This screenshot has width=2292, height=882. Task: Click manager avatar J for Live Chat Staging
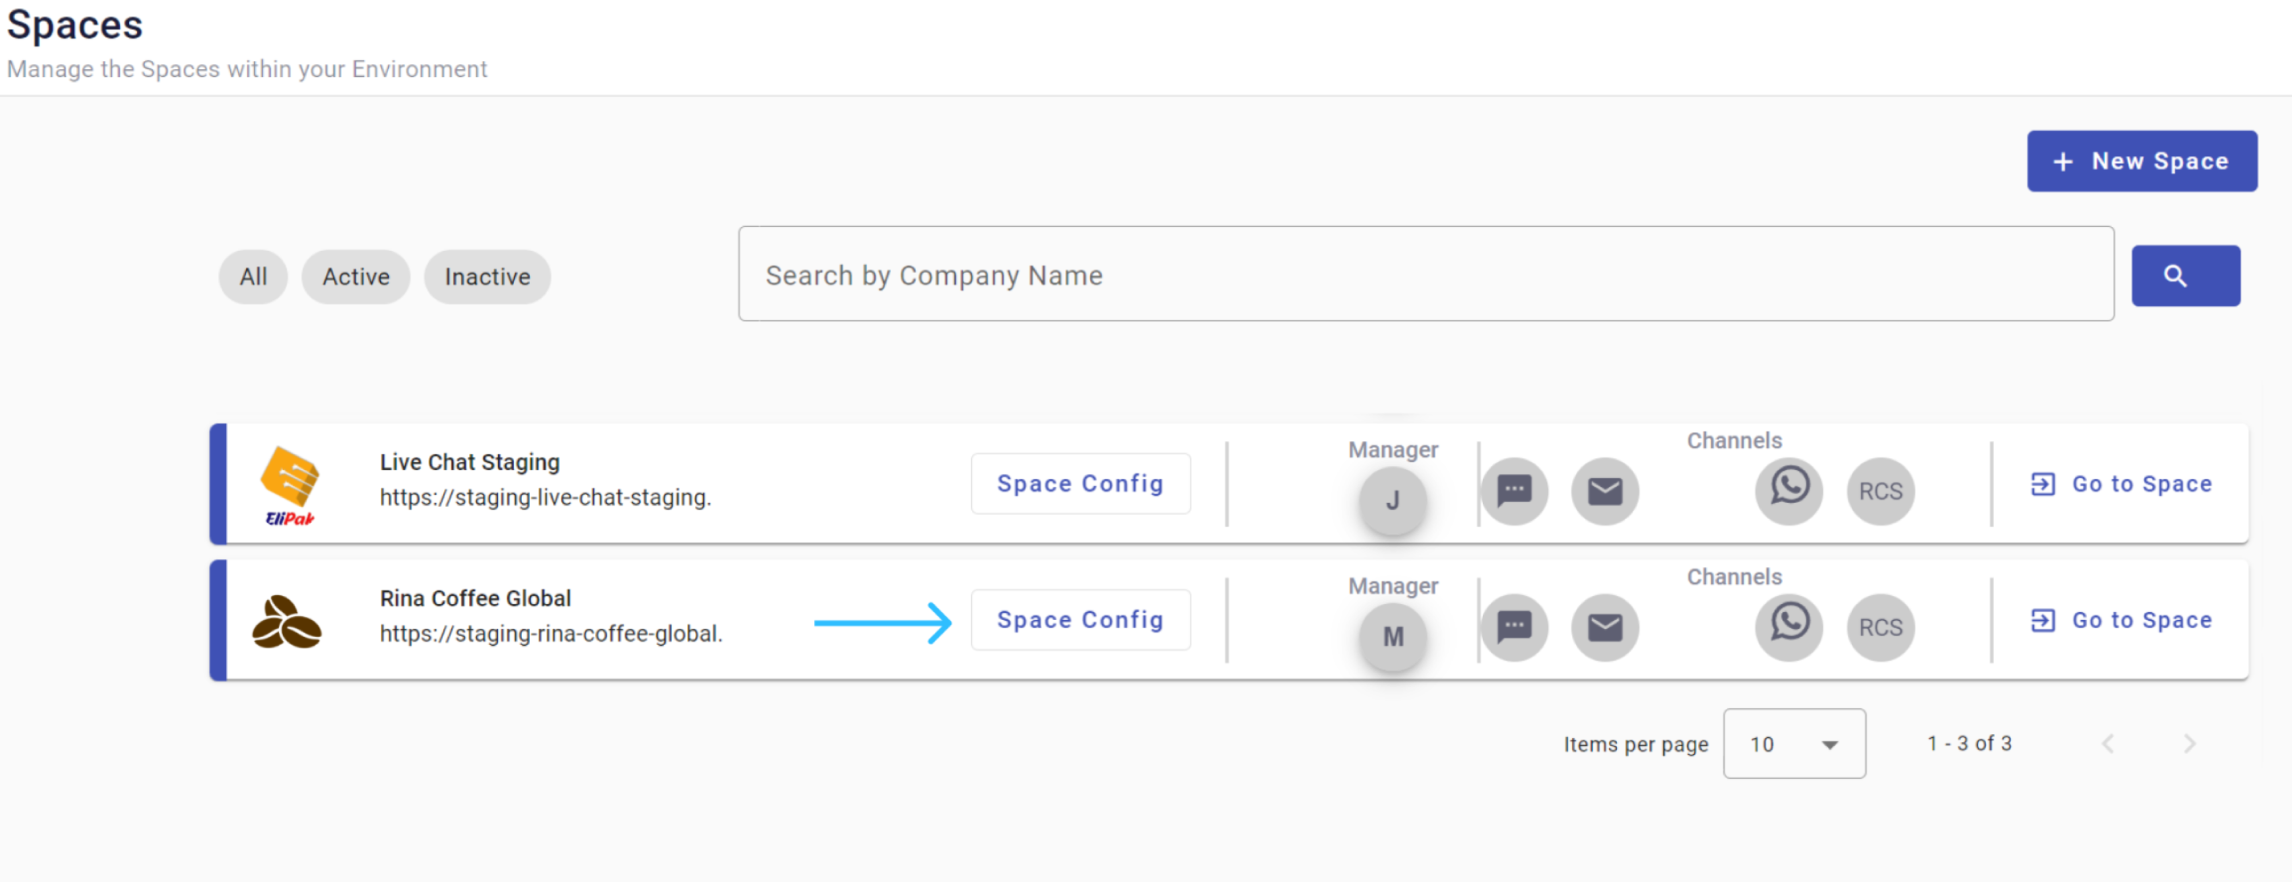(x=1392, y=501)
